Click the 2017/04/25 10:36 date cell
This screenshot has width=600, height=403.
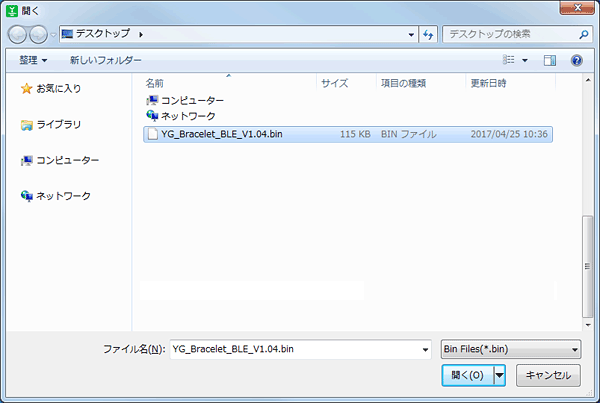point(509,134)
